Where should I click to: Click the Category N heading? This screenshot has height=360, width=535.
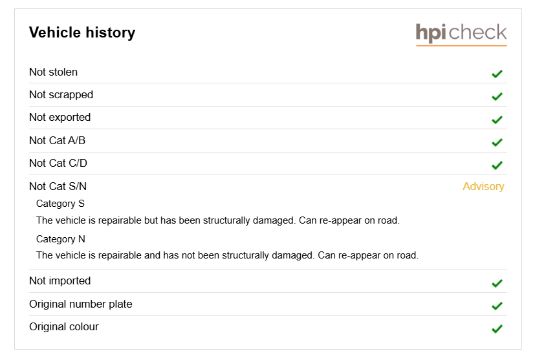[x=60, y=239]
